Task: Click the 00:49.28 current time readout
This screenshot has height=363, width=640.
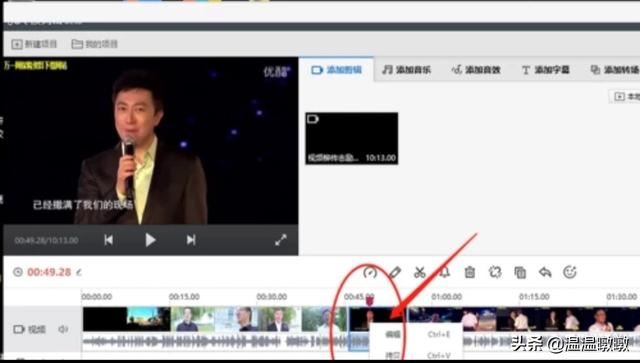Action: [49, 272]
